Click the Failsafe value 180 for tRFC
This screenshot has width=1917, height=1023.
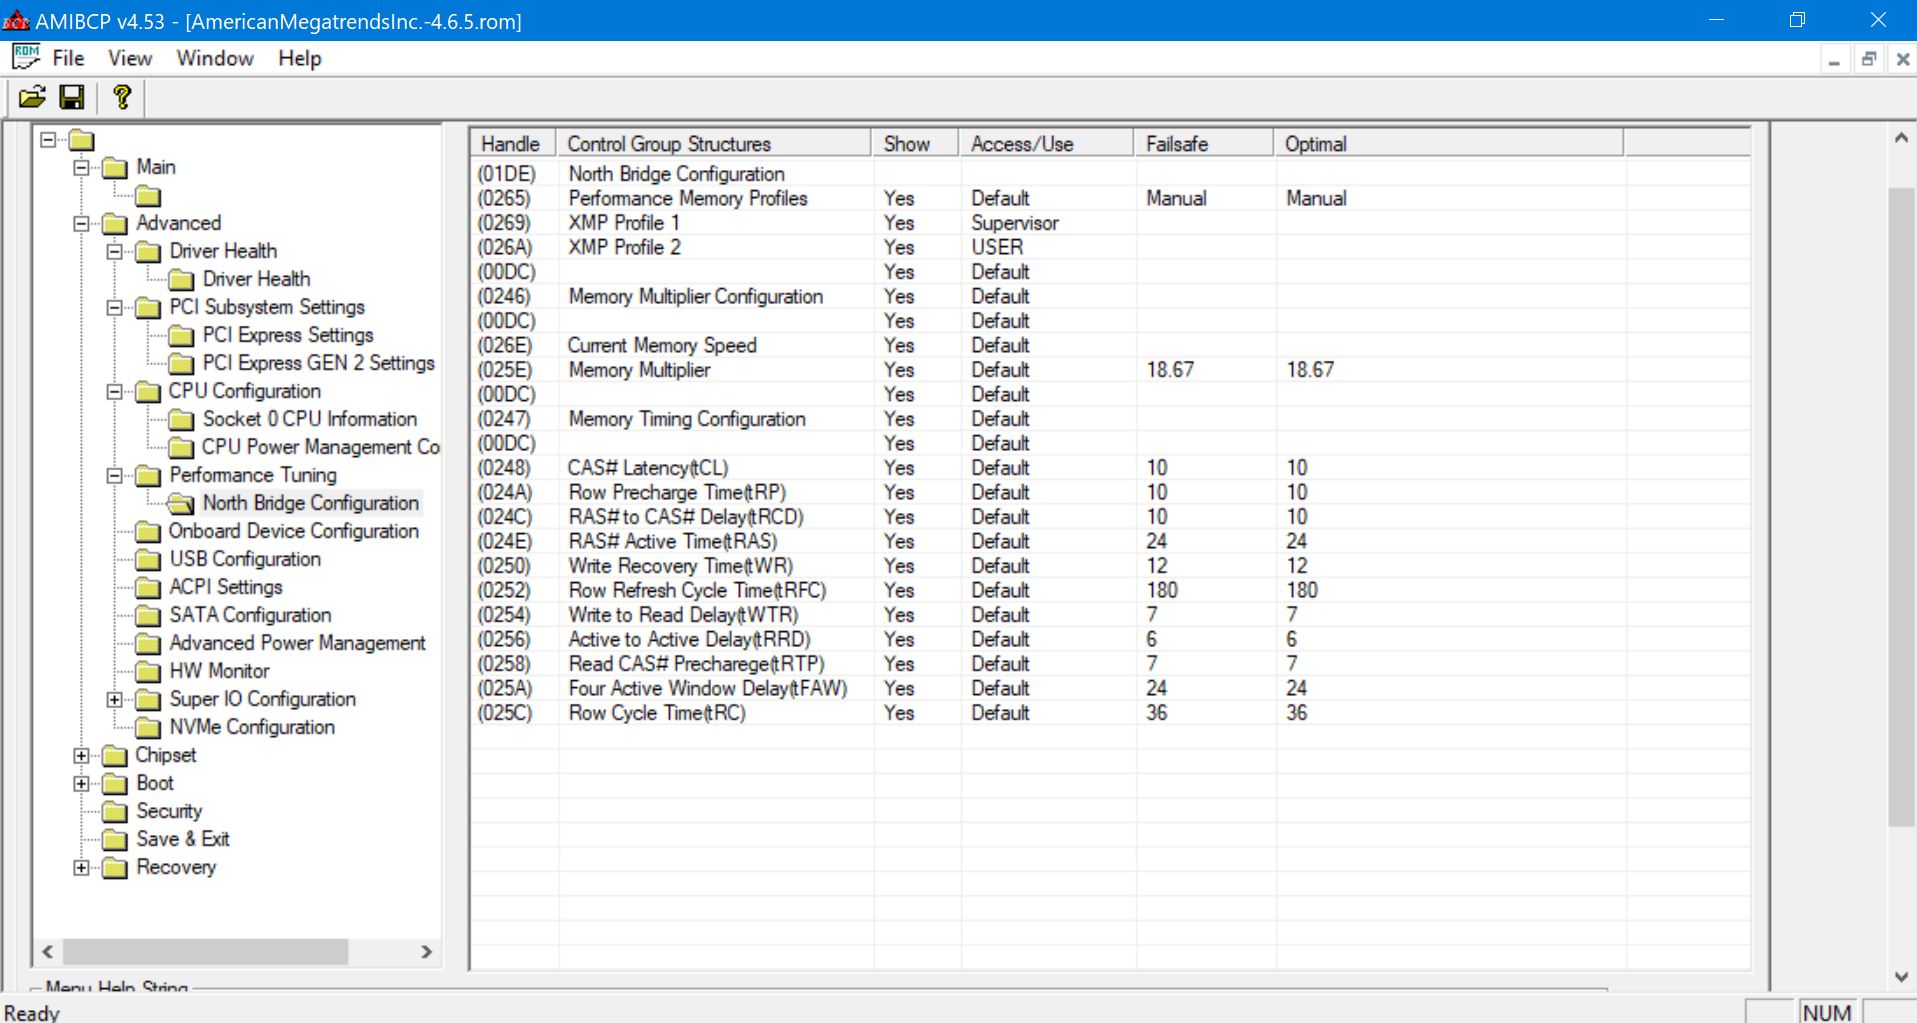pos(1162,590)
